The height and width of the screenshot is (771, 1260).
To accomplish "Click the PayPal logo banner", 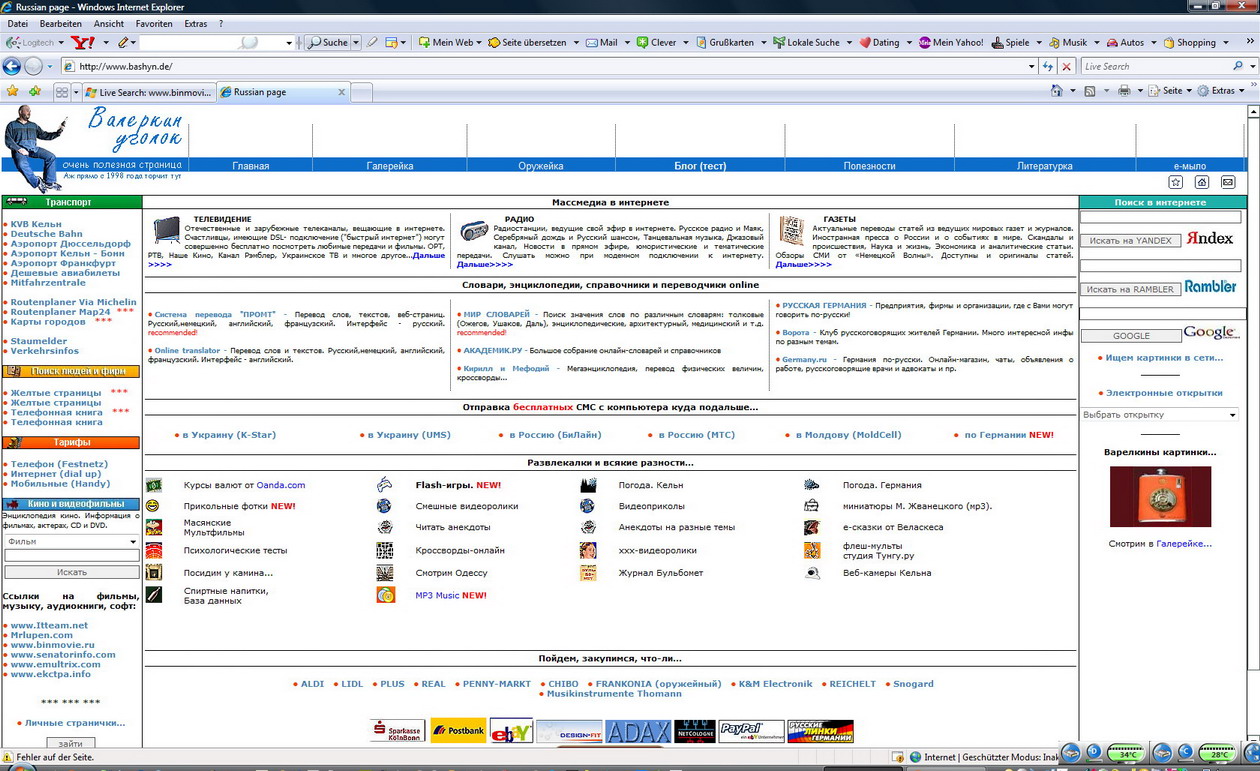I will 752,731.
